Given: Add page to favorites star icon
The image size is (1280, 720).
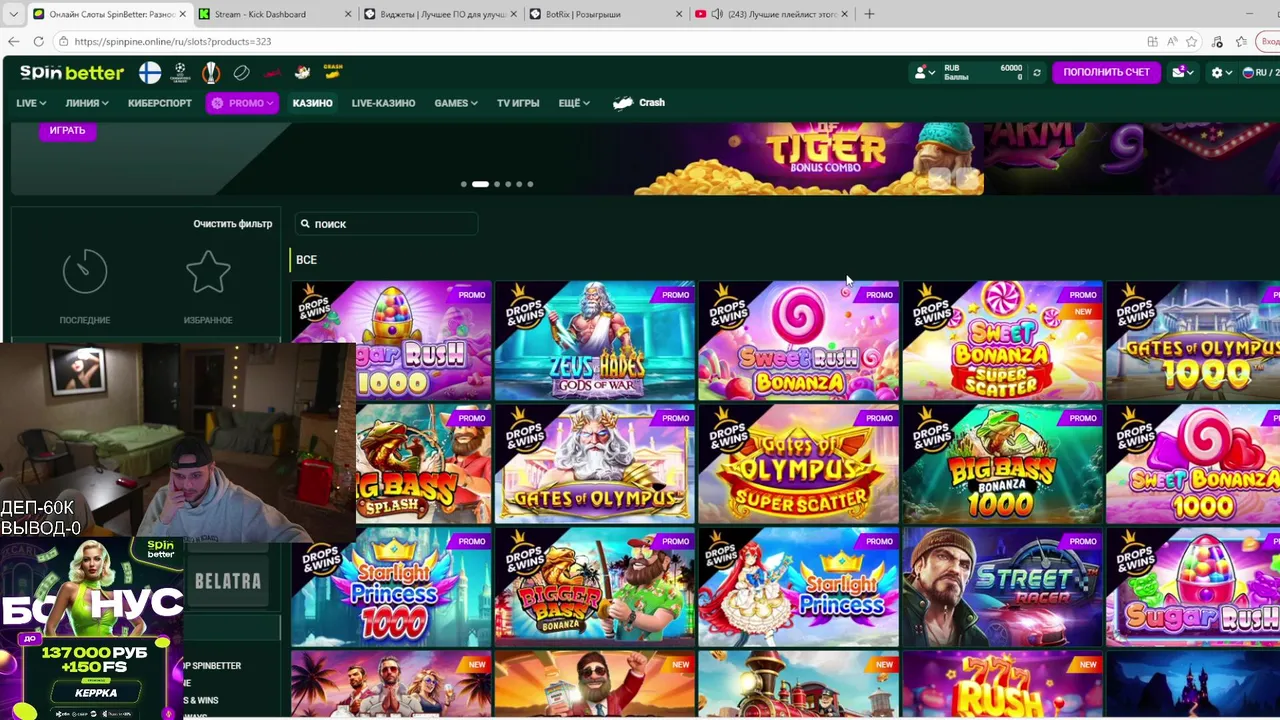Looking at the screenshot, I should [x=1192, y=41].
